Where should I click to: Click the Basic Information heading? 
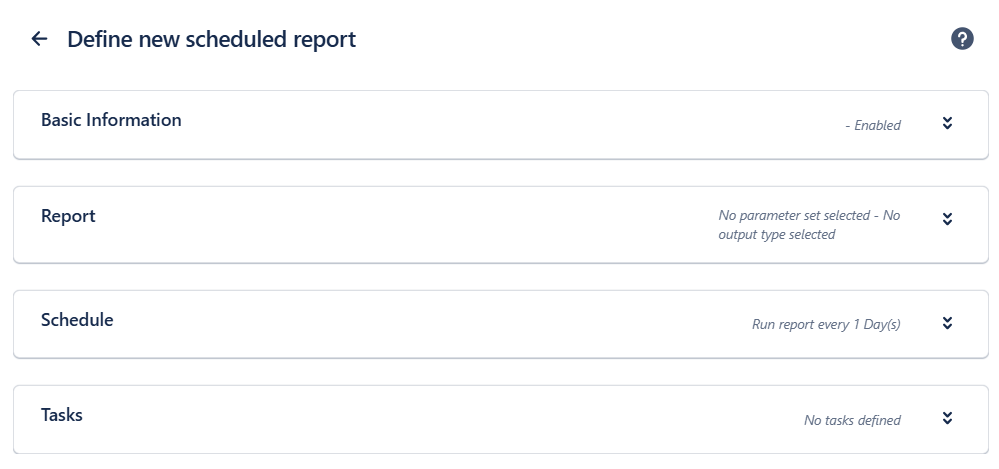pyautogui.click(x=111, y=120)
